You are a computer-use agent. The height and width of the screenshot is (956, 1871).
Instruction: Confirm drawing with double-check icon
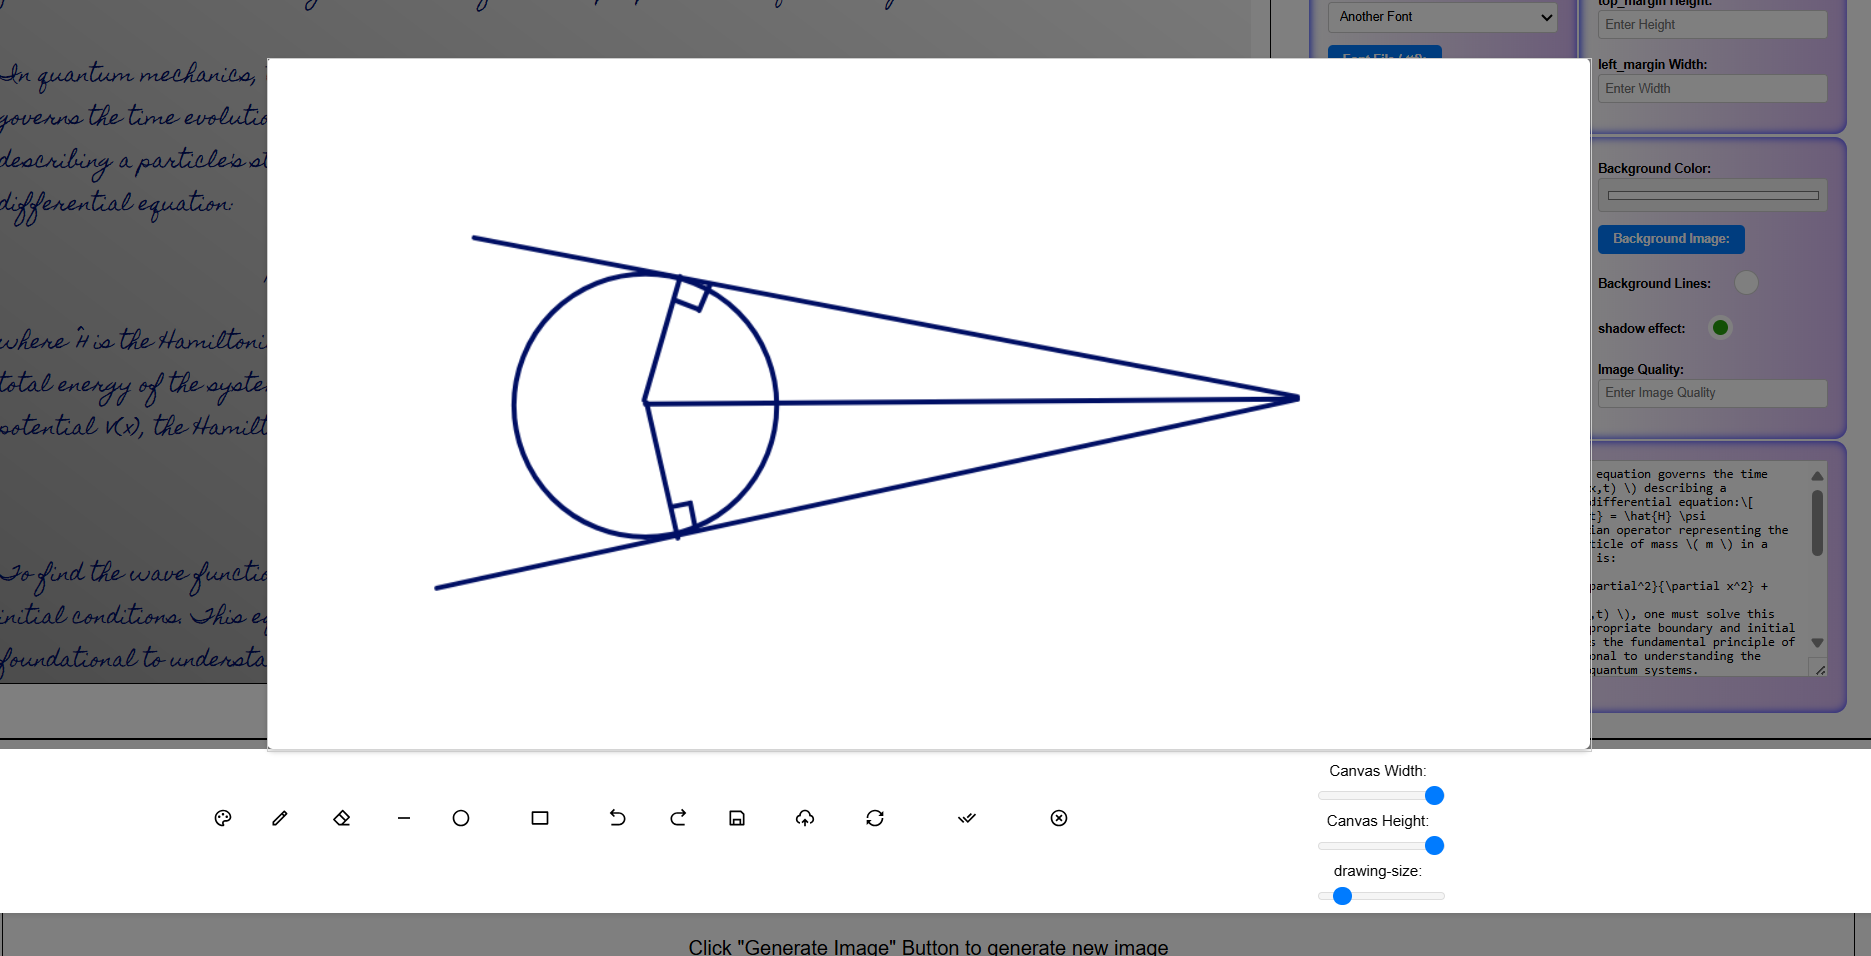pos(967,818)
